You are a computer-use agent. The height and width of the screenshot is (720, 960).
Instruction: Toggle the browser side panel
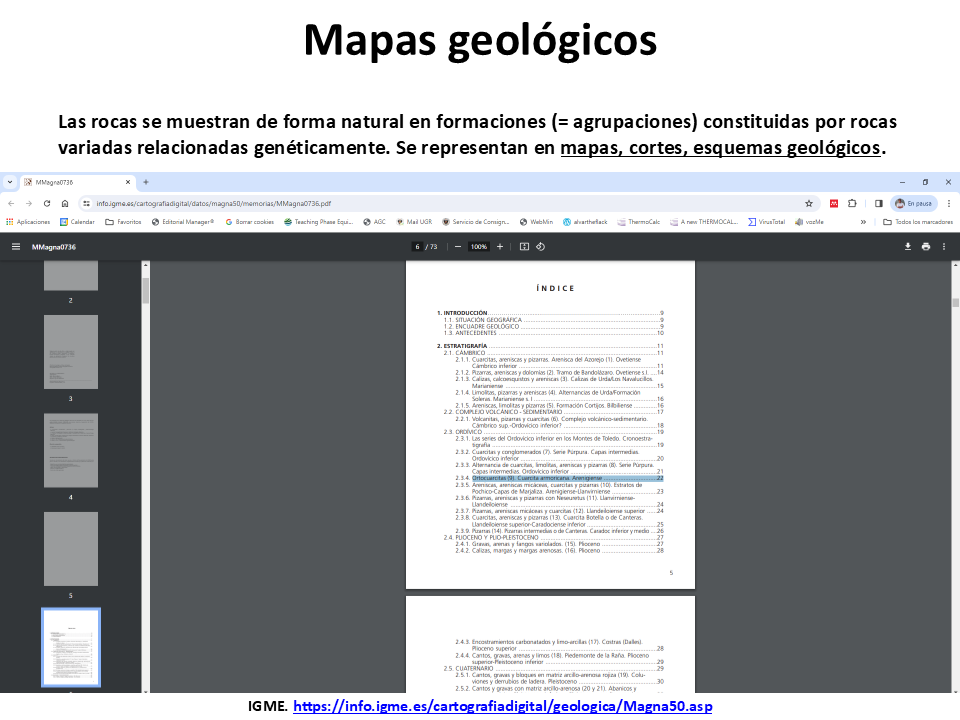[x=878, y=203]
